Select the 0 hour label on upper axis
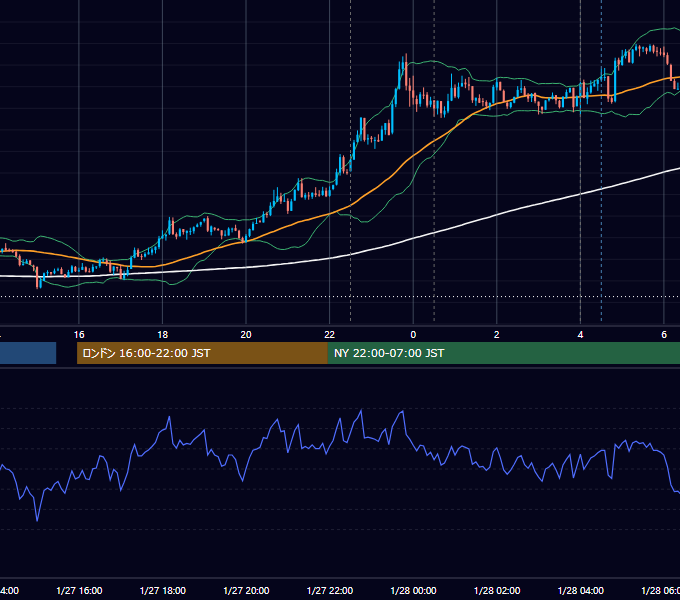 point(413,335)
